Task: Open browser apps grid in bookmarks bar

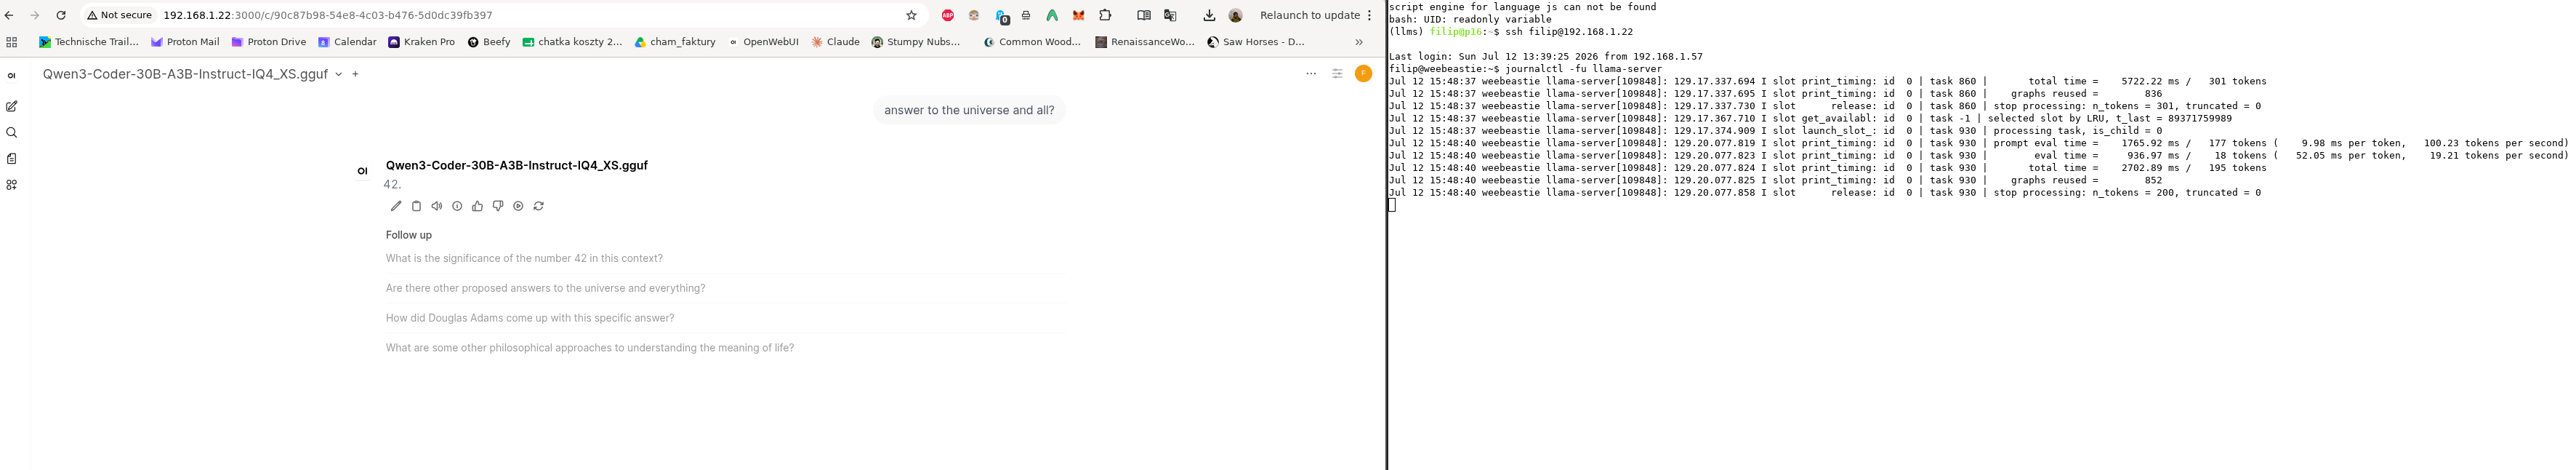Action: click(x=12, y=42)
